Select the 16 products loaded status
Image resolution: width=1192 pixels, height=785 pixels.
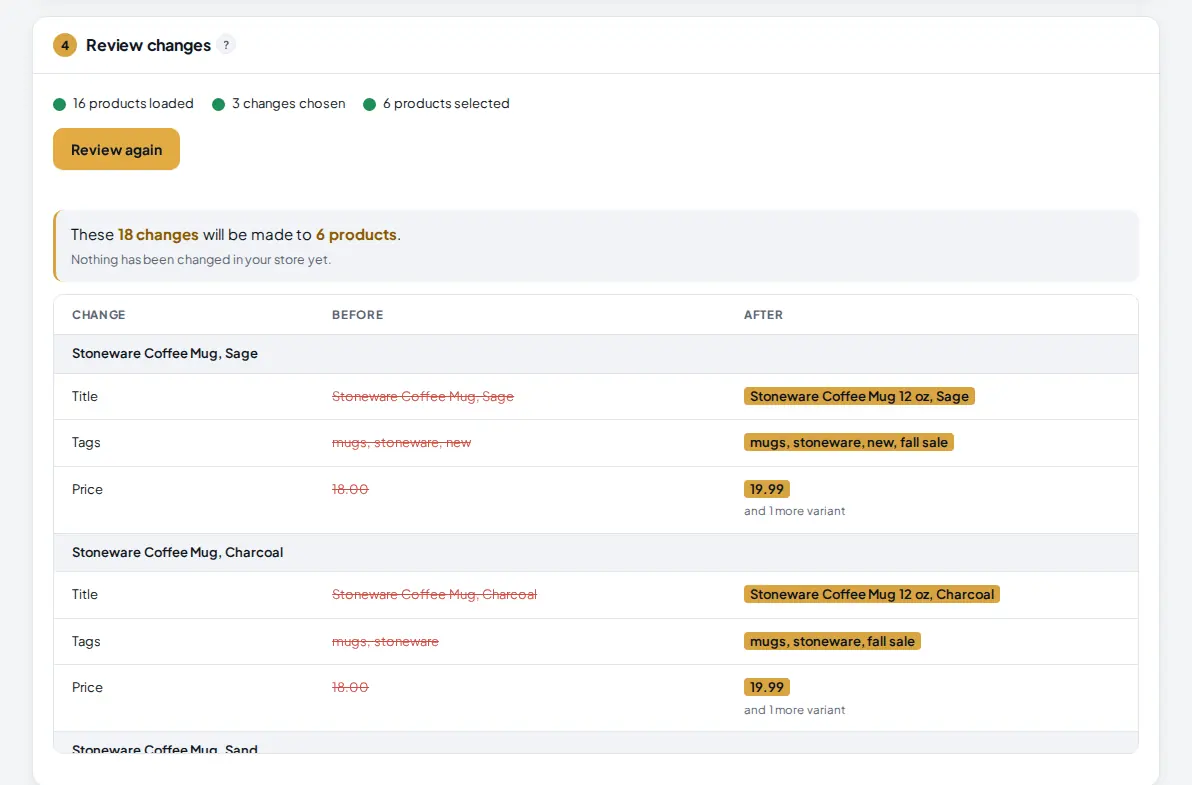[123, 103]
